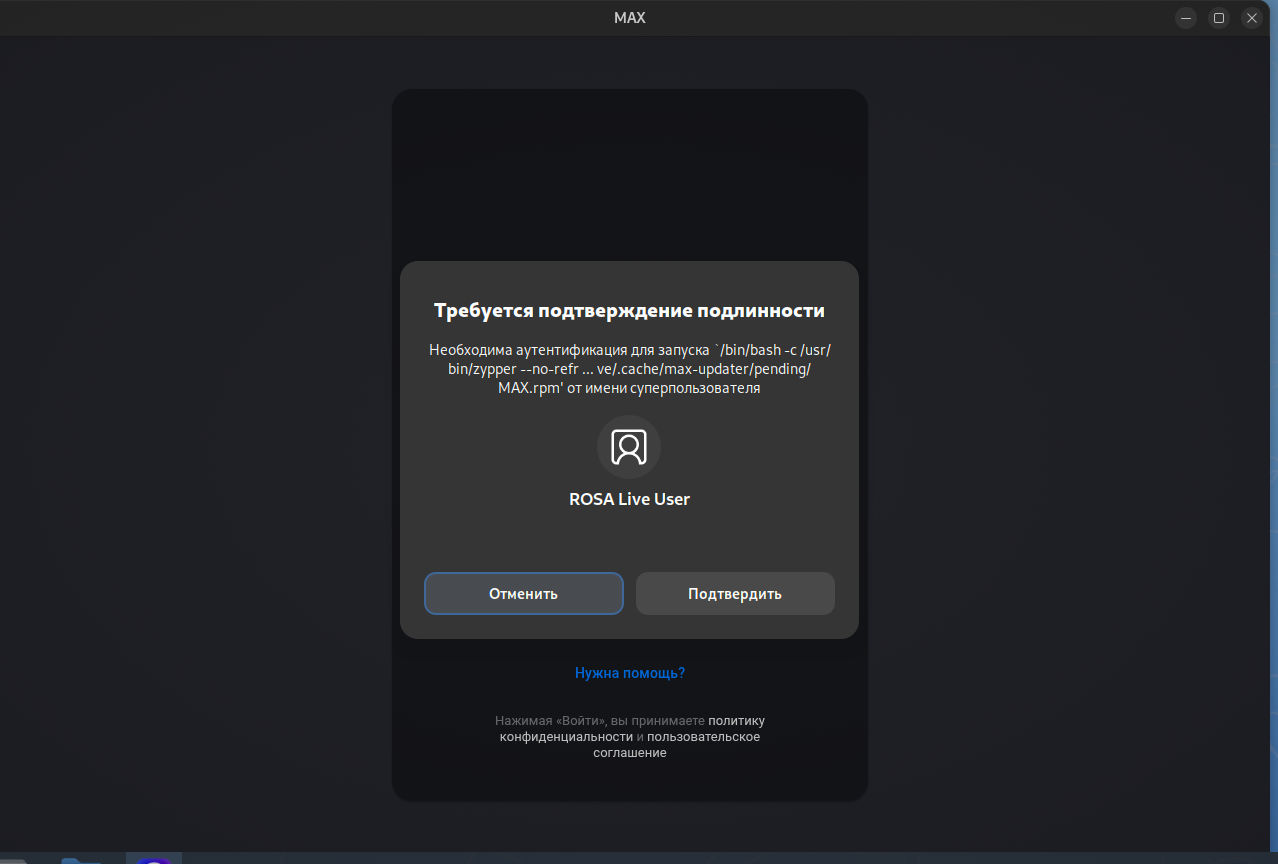Click the Требуется подтверждение подлинности heading
Image resolution: width=1278 pixels, height=864 pixels.
click(630, 310)
